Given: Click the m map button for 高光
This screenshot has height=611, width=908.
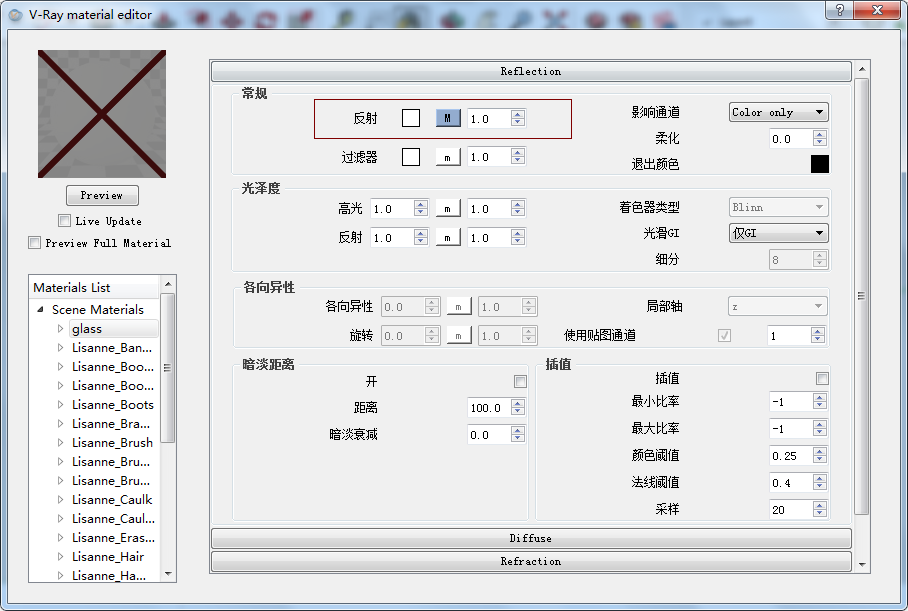Looking at the screenshot, I should point(447,209).
